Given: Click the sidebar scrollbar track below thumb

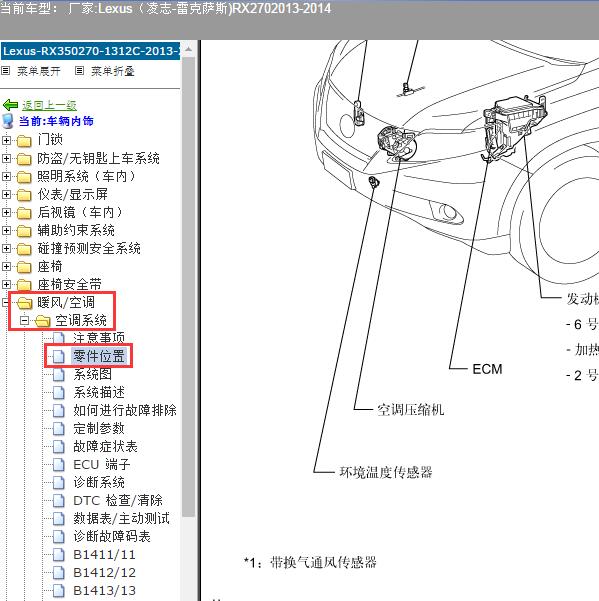Looking at the screenshot, I should [188, 559].
